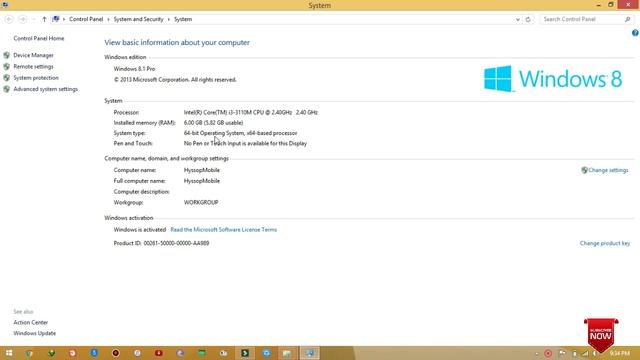Click the shield icon beside Advanced system settings
The height and width of the screenshot is (360, 640).
(7, 89)
